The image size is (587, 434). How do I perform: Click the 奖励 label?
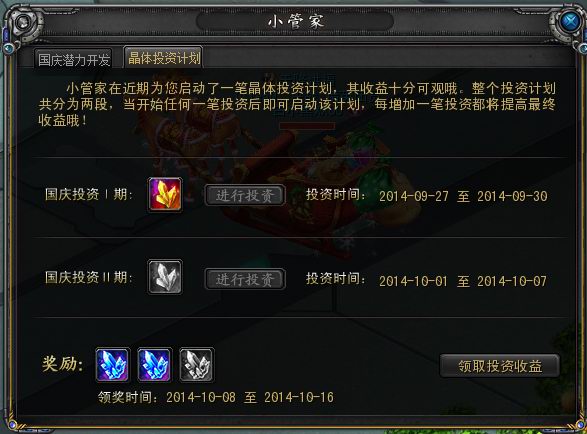63,364
